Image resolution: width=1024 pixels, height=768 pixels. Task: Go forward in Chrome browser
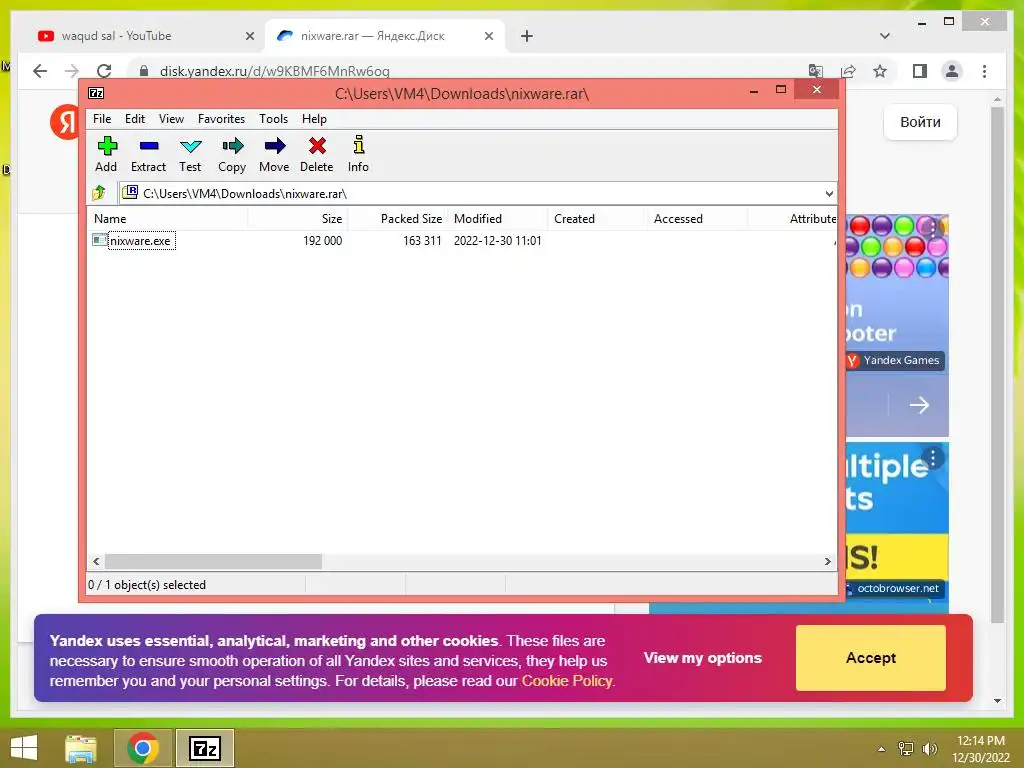(x=72, y=71)
